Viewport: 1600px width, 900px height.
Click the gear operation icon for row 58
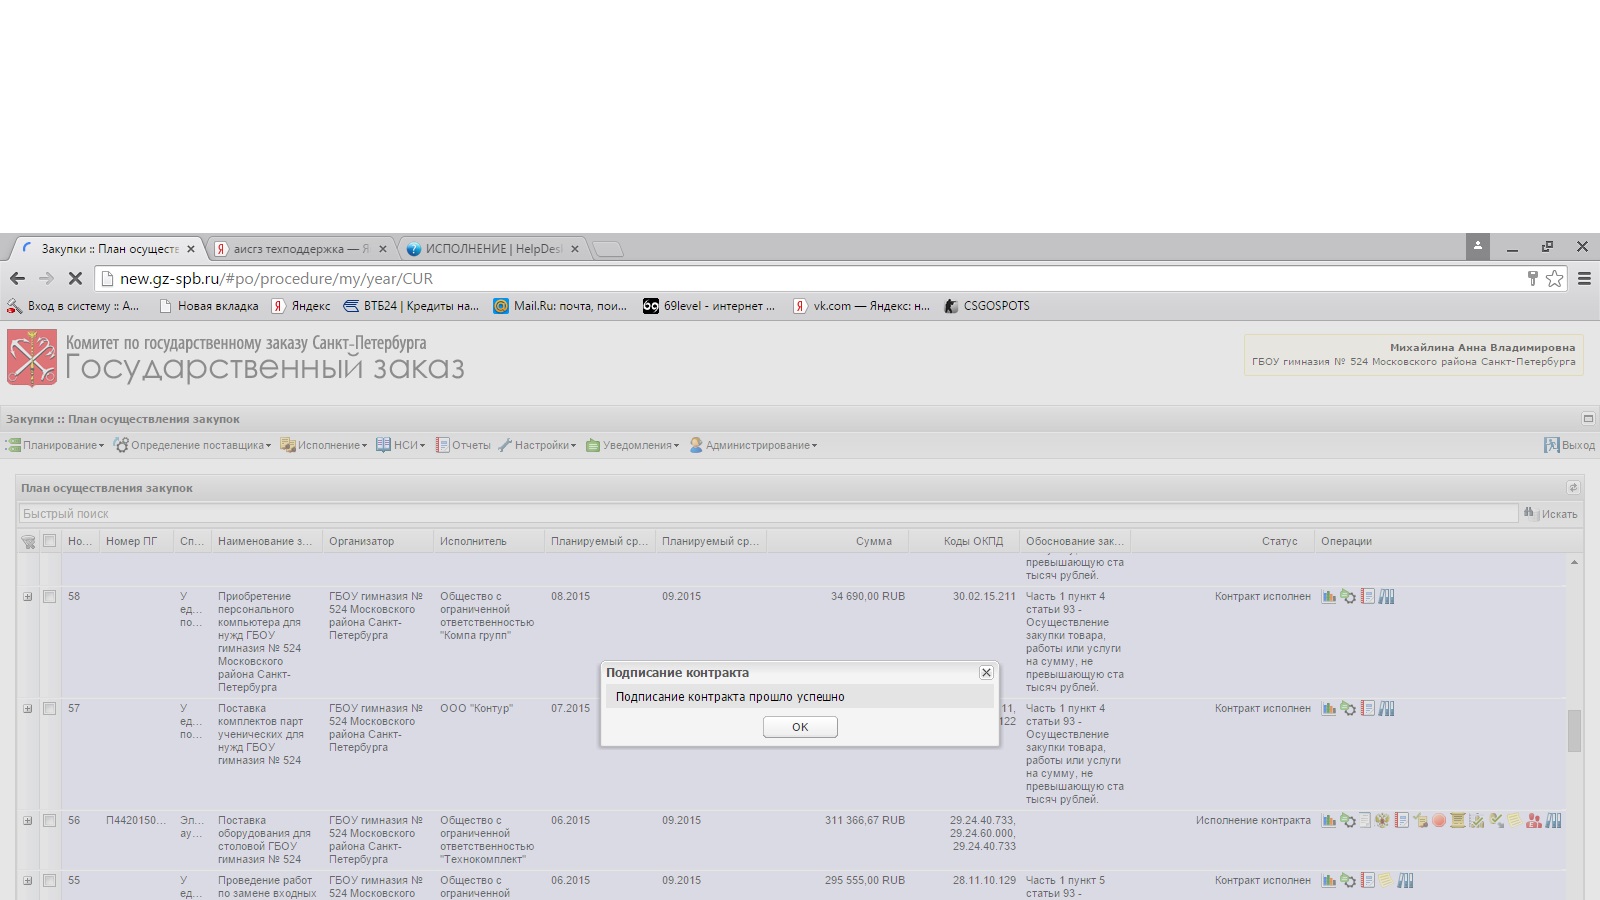[1348, 597]
